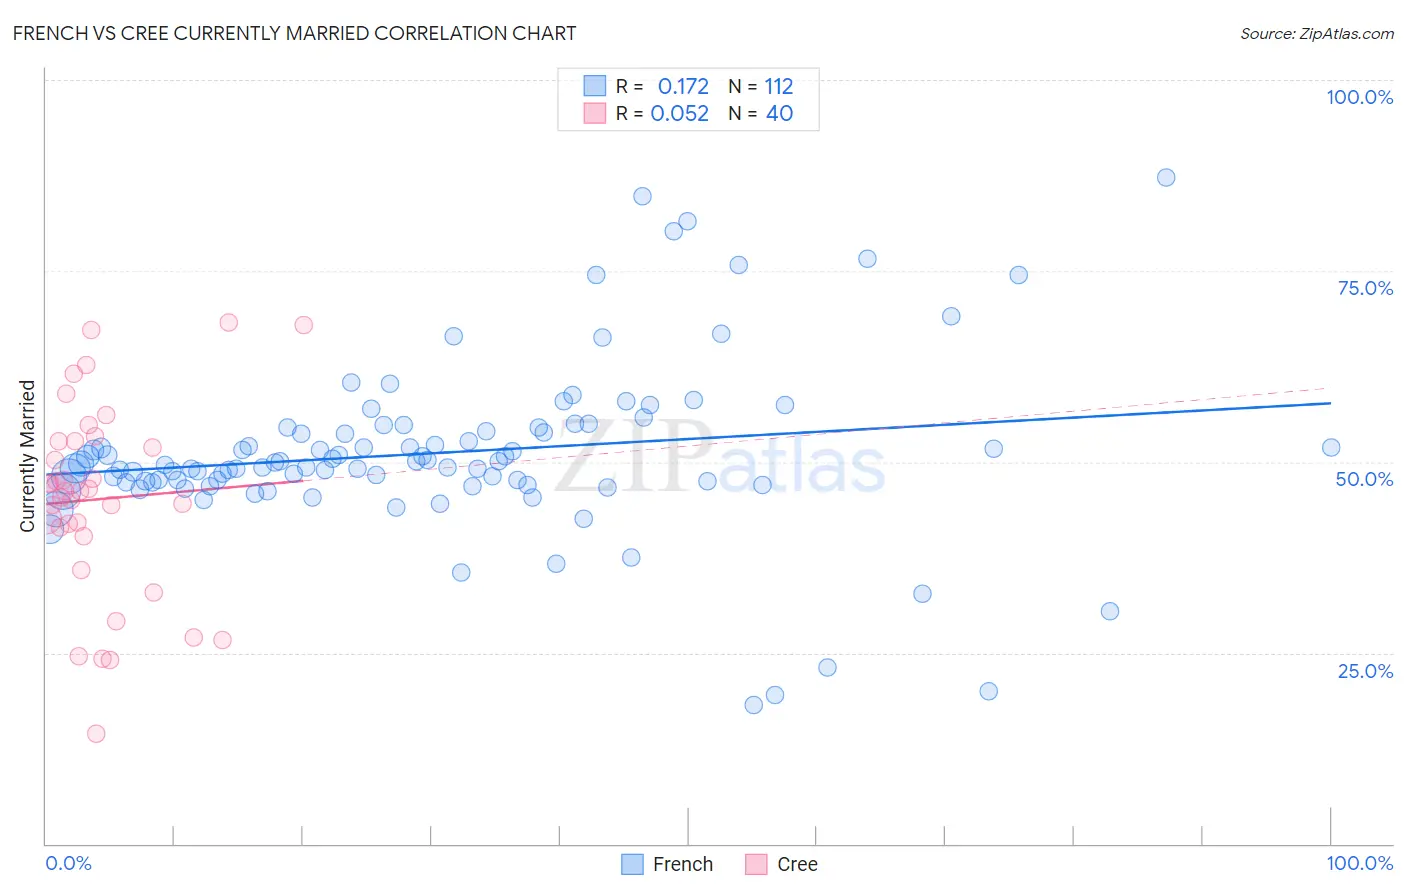Screen dimensions: 1406x892
Task: Click the highest blue French data point
Action: pos(1166,177)
